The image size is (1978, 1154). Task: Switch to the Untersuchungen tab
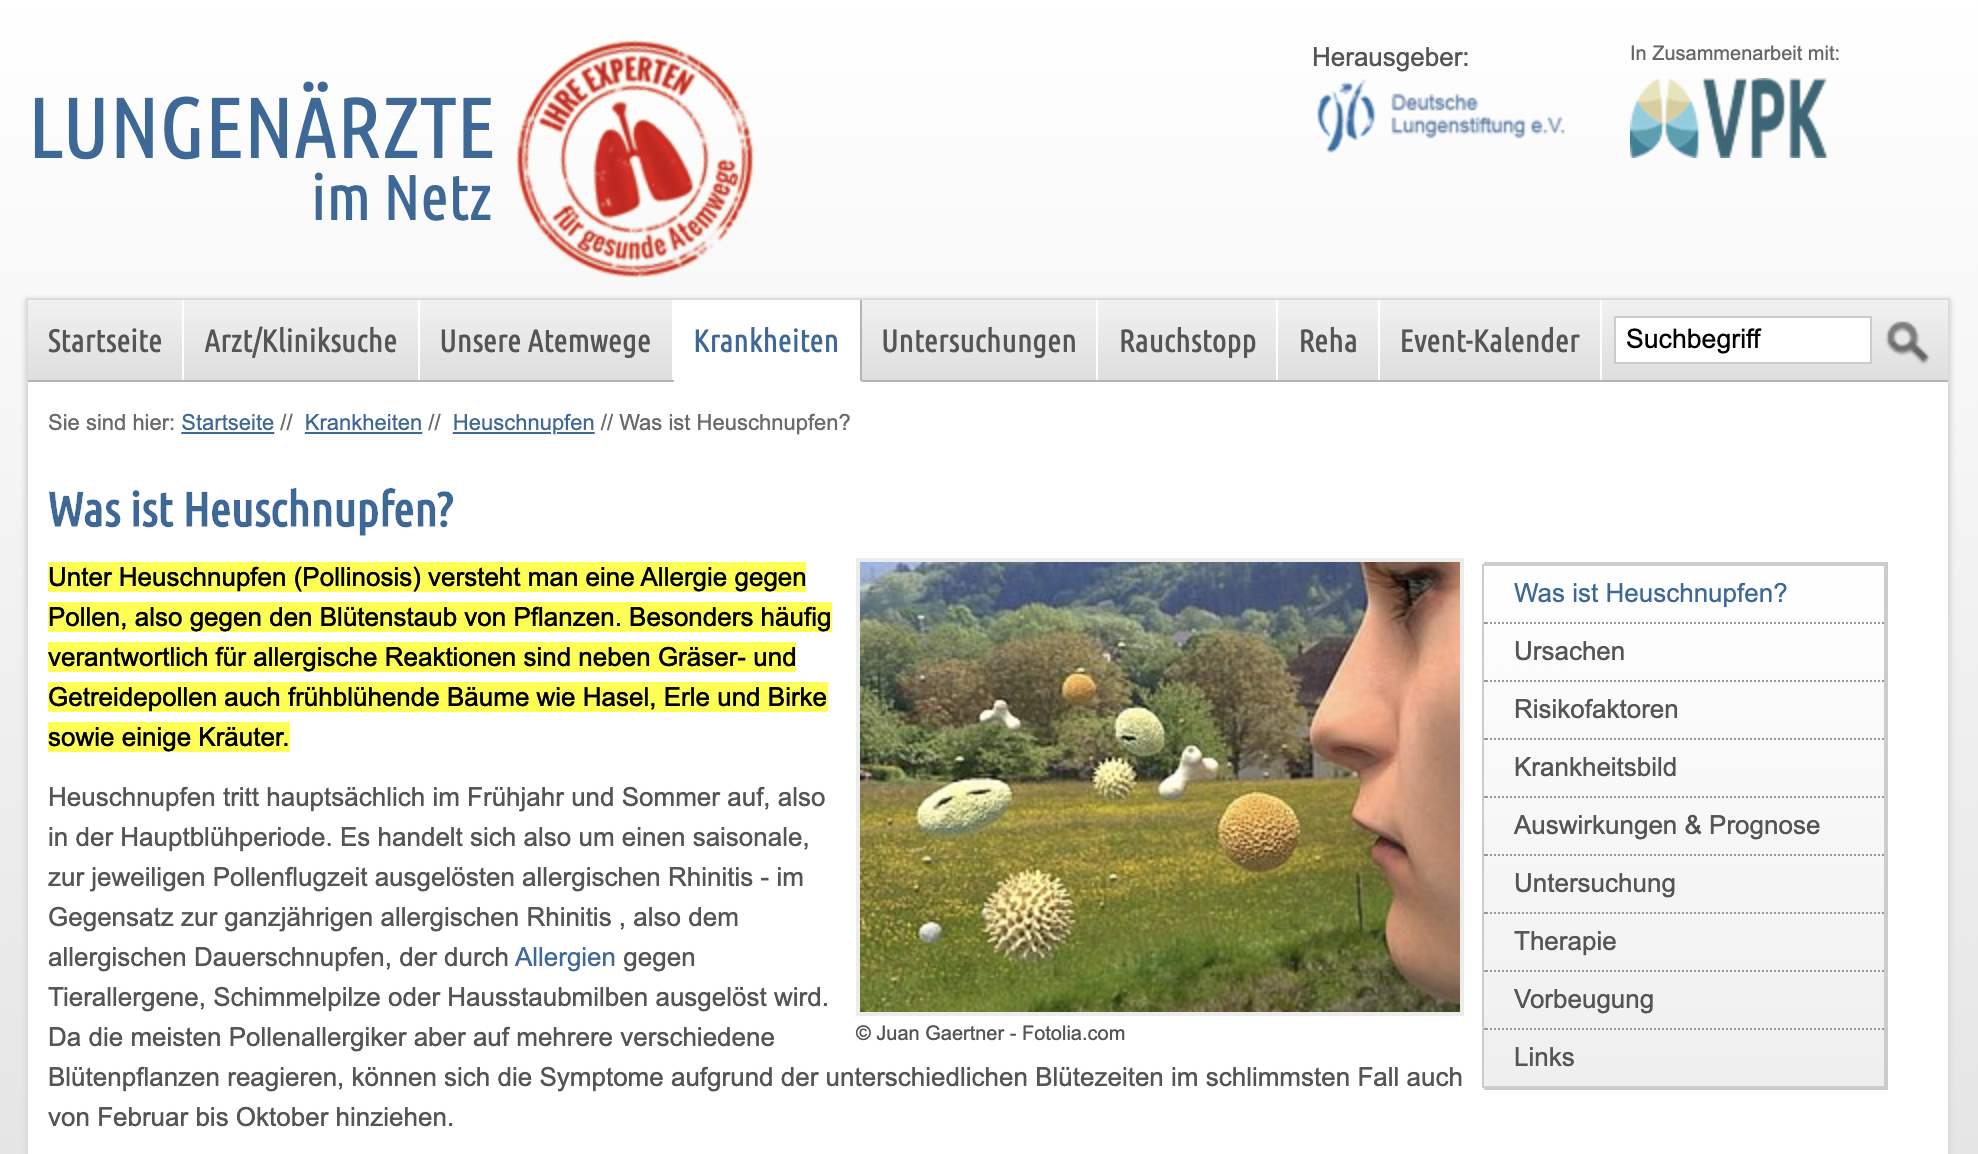pyautogui.click(x=979, y=341)
